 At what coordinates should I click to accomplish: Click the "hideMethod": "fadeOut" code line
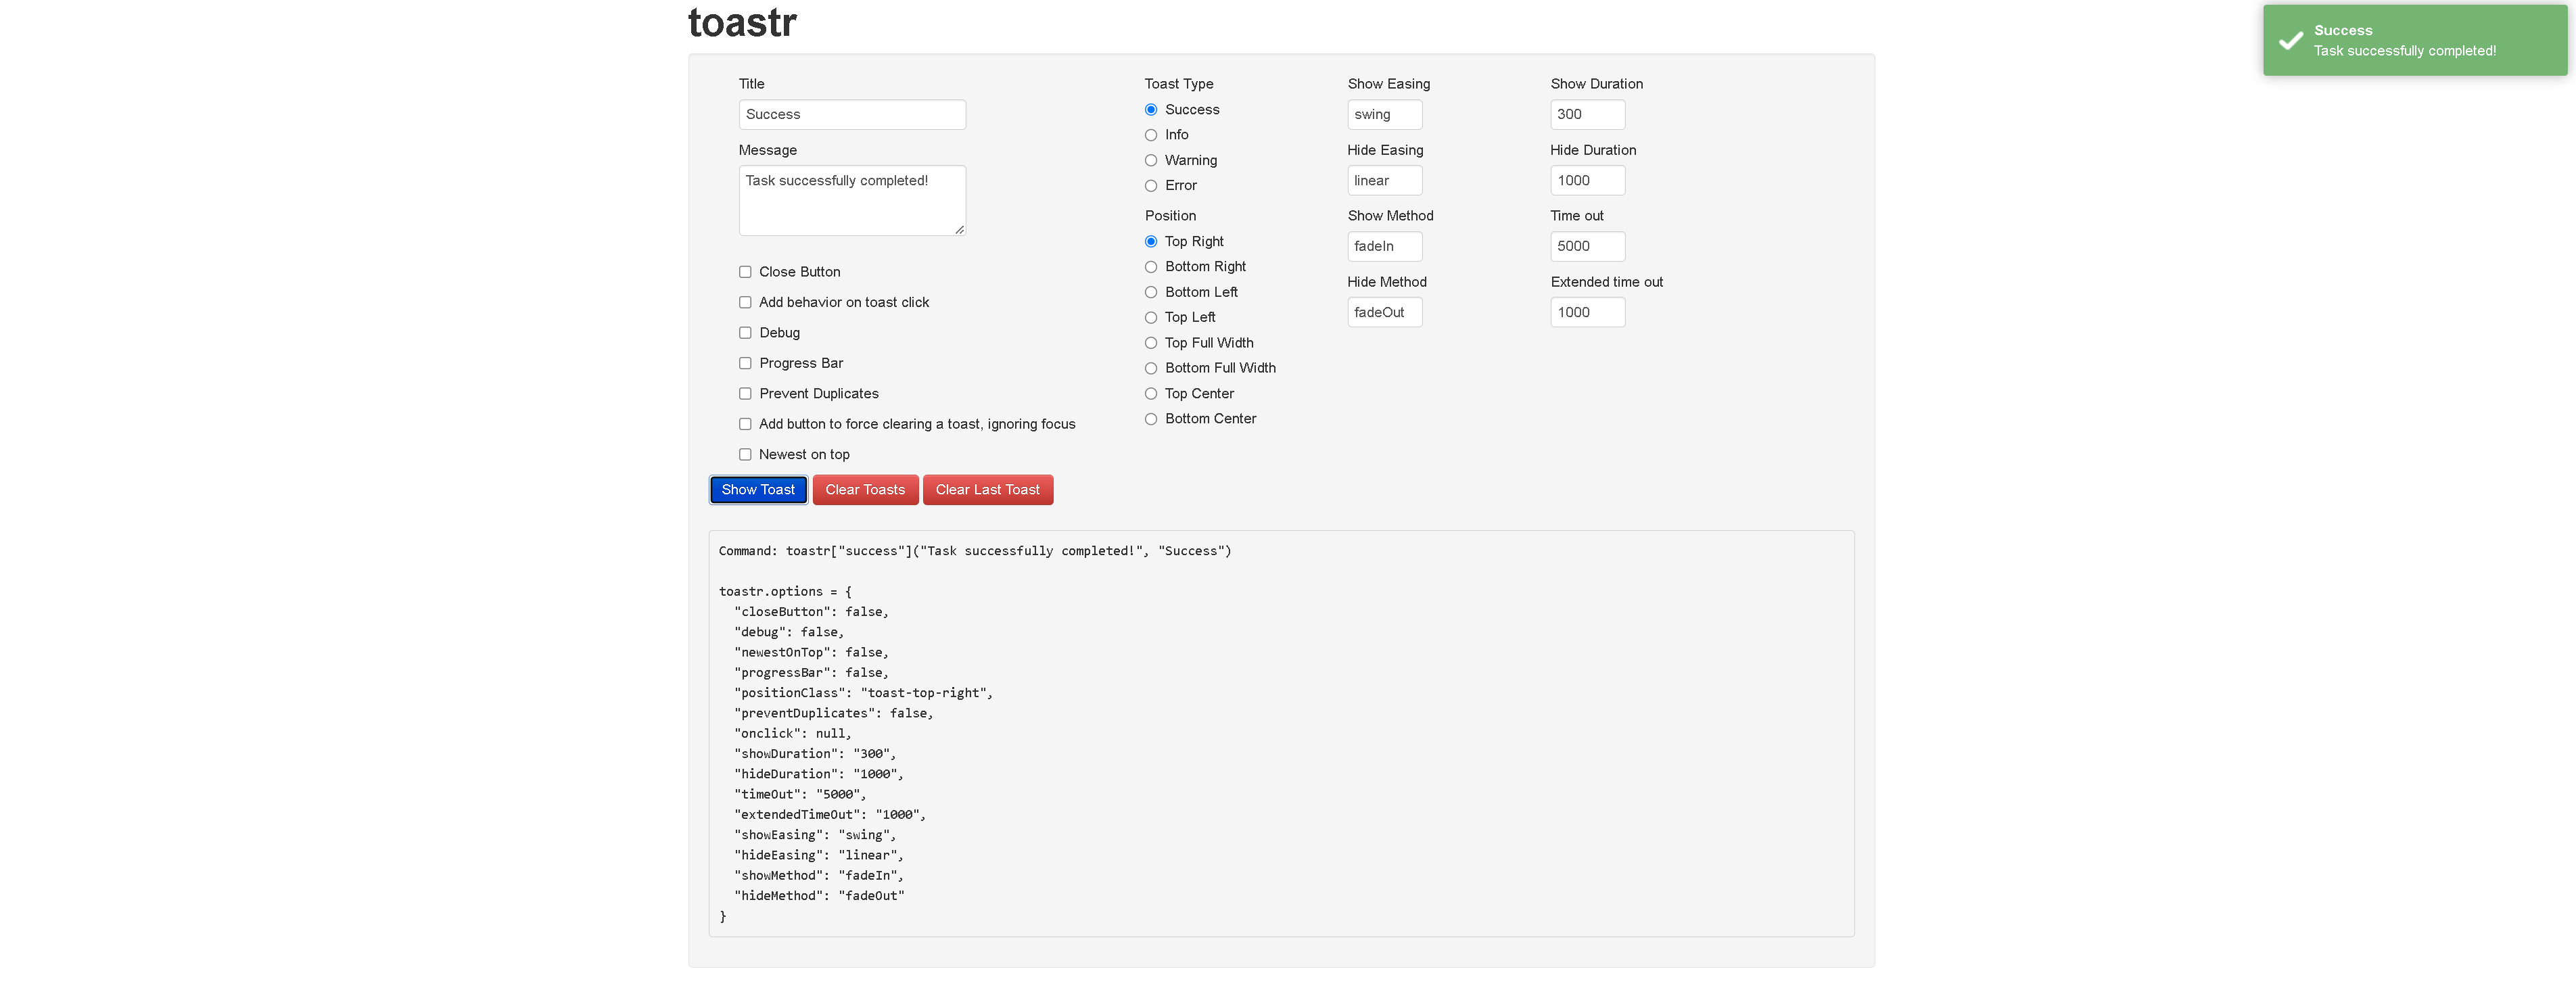coord(819,896)
